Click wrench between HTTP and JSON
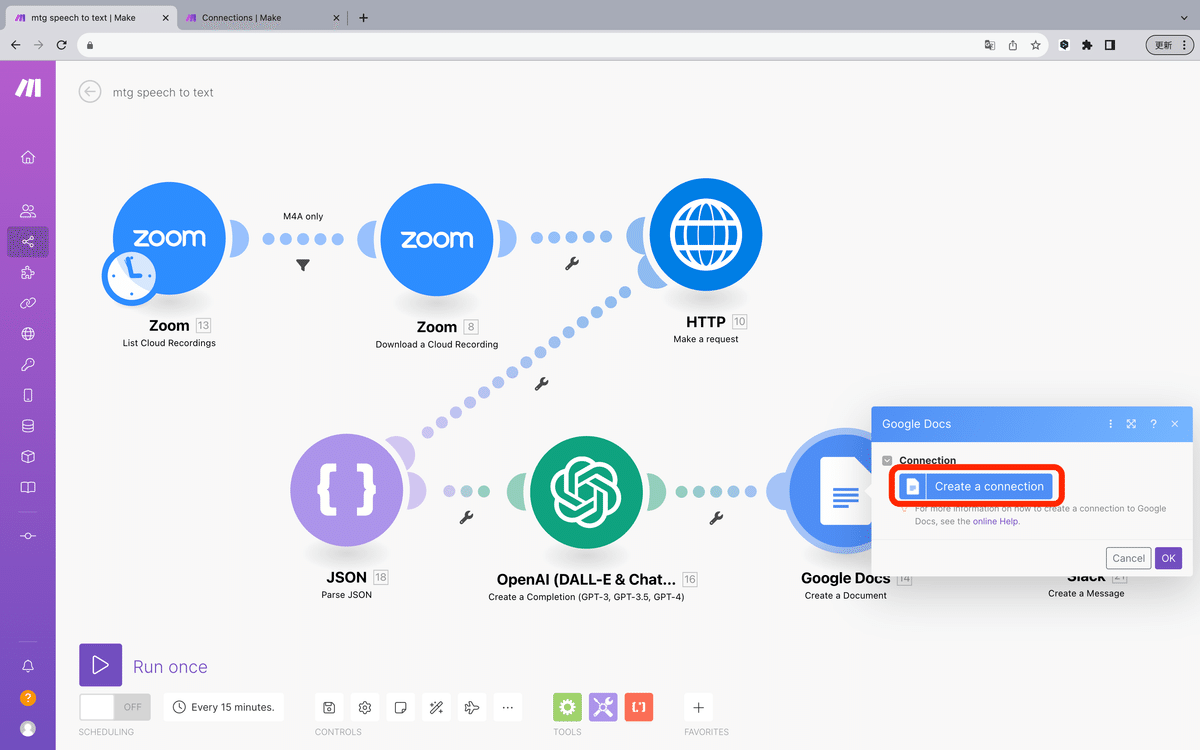 point(541,383)
